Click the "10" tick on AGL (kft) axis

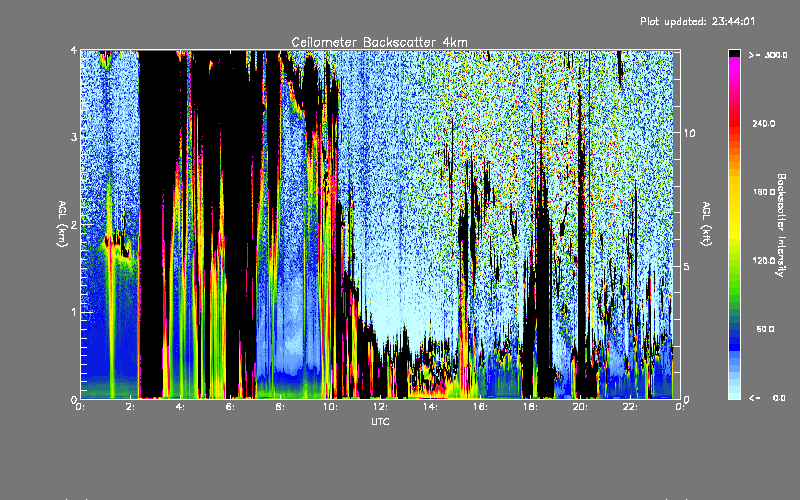(689, 133)
